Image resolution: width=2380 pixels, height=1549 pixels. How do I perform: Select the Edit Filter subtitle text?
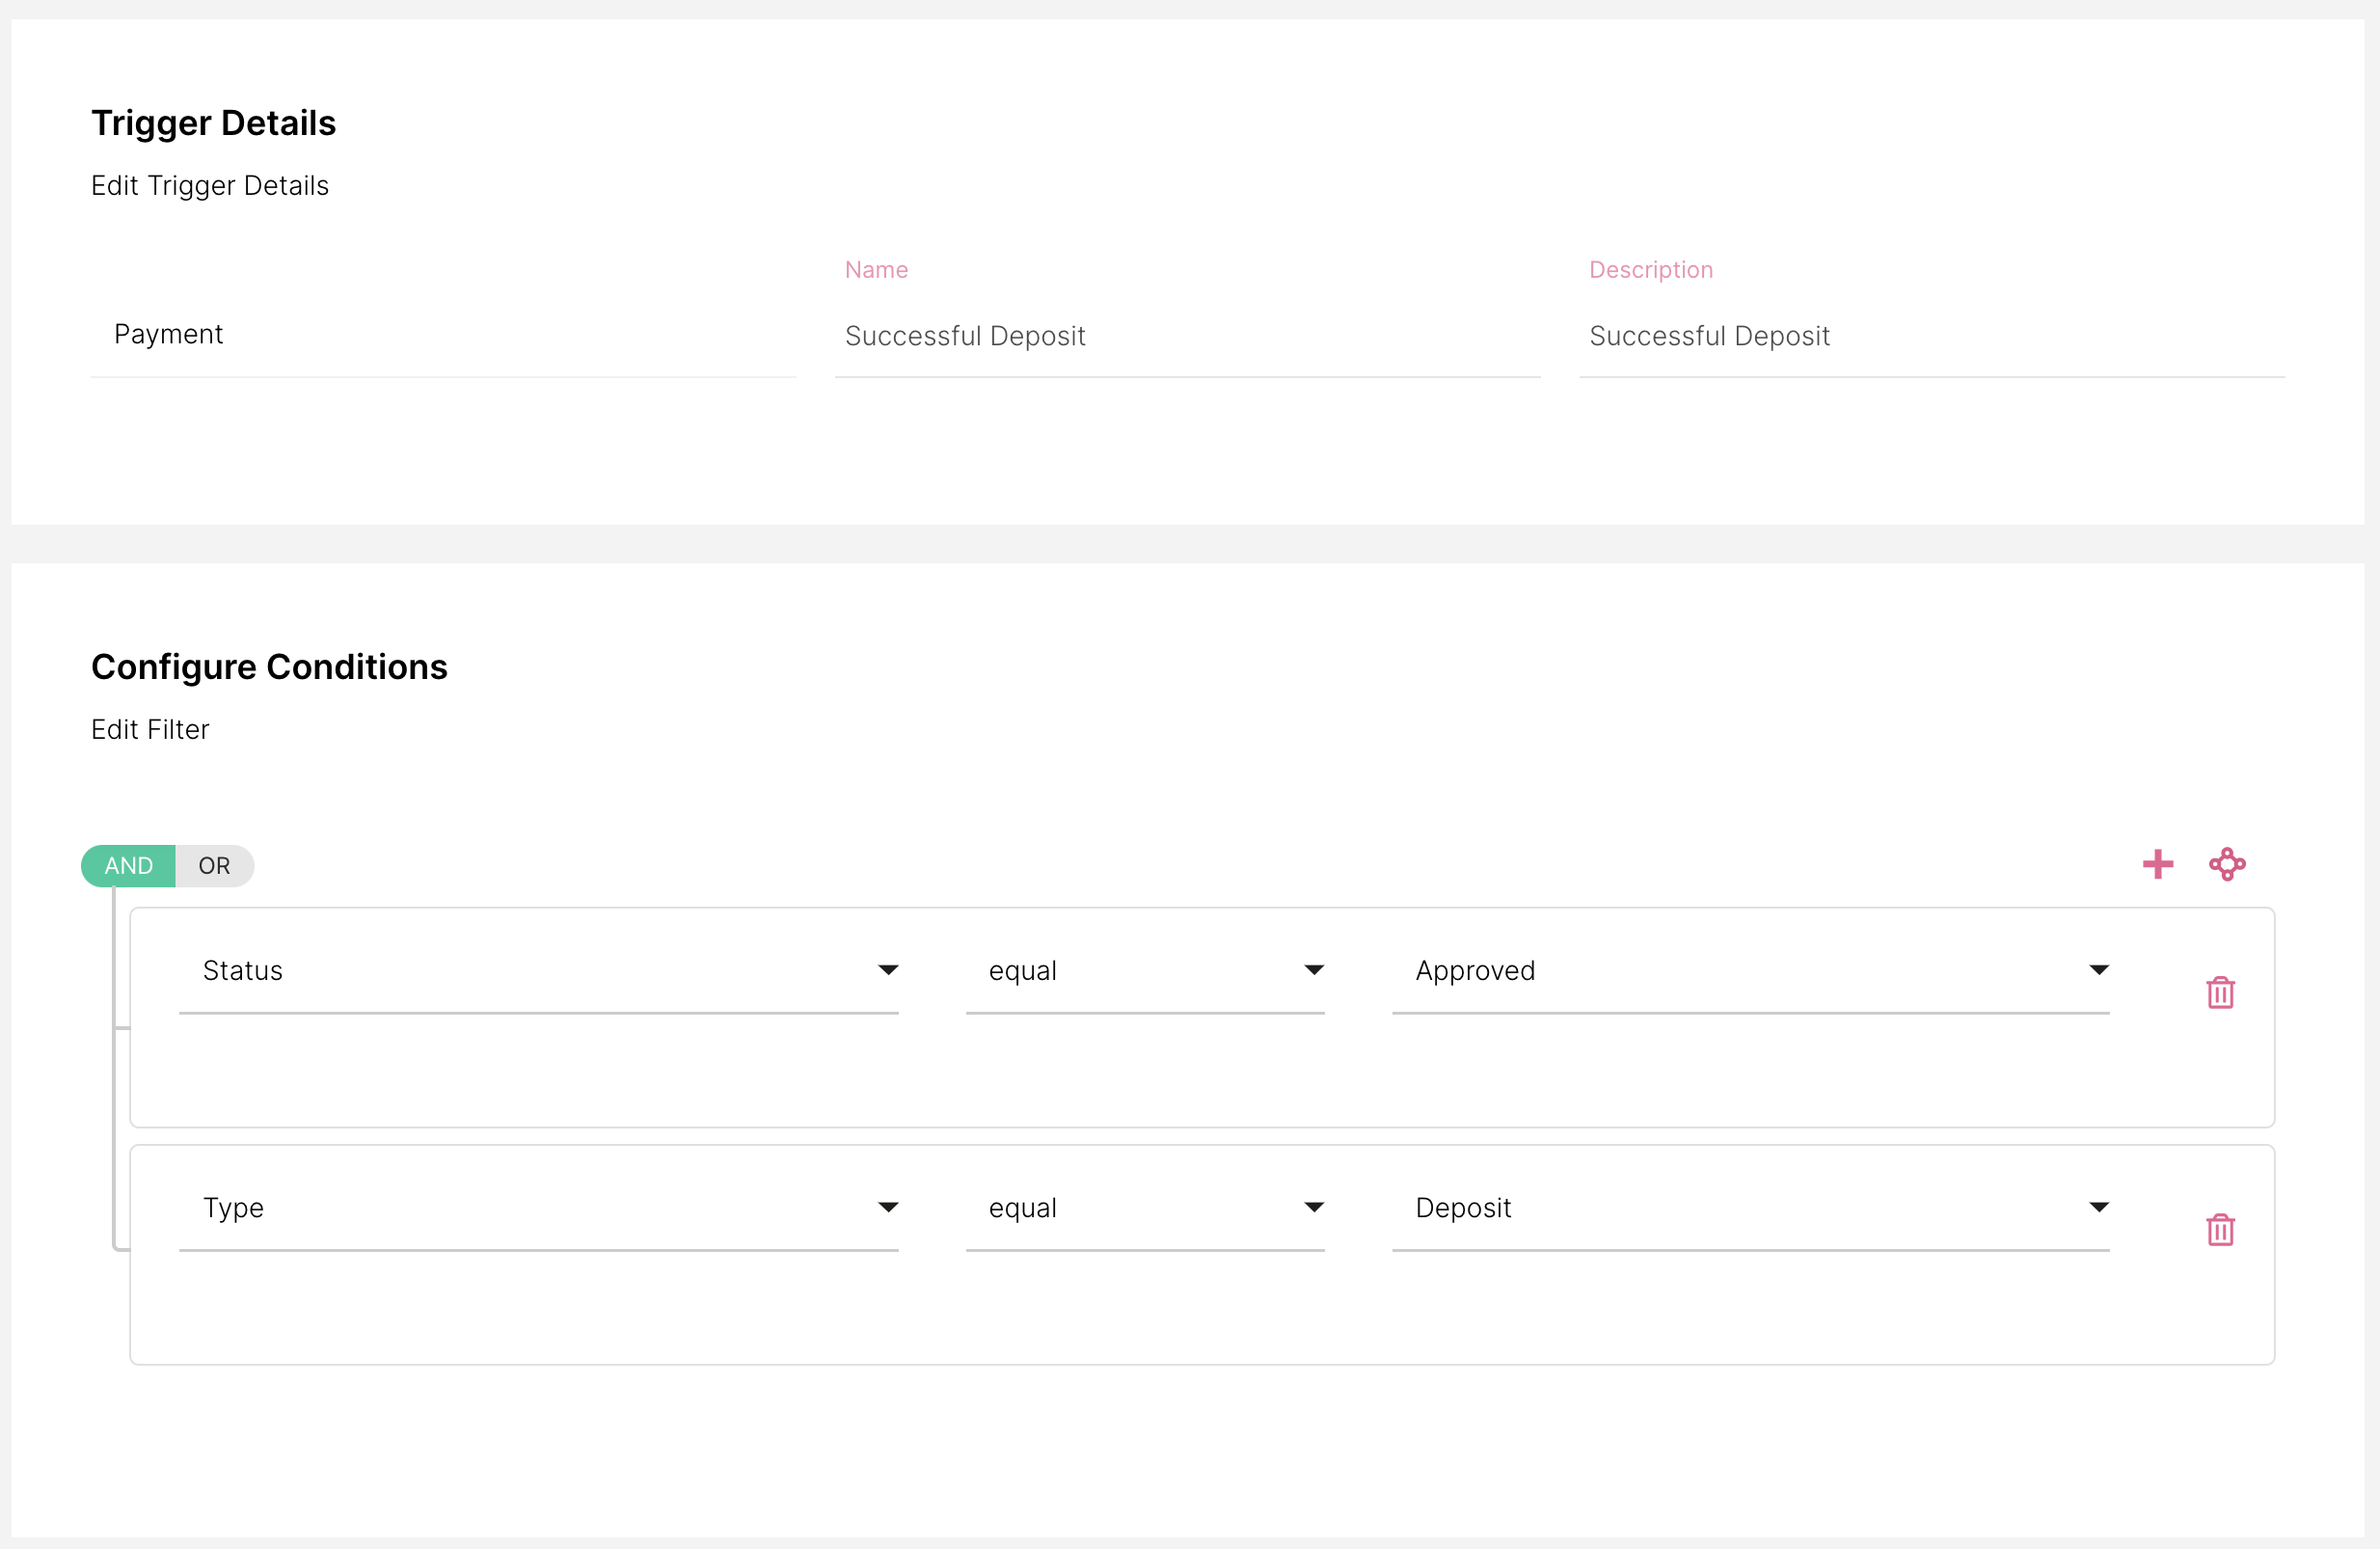(x=150, y=730)
